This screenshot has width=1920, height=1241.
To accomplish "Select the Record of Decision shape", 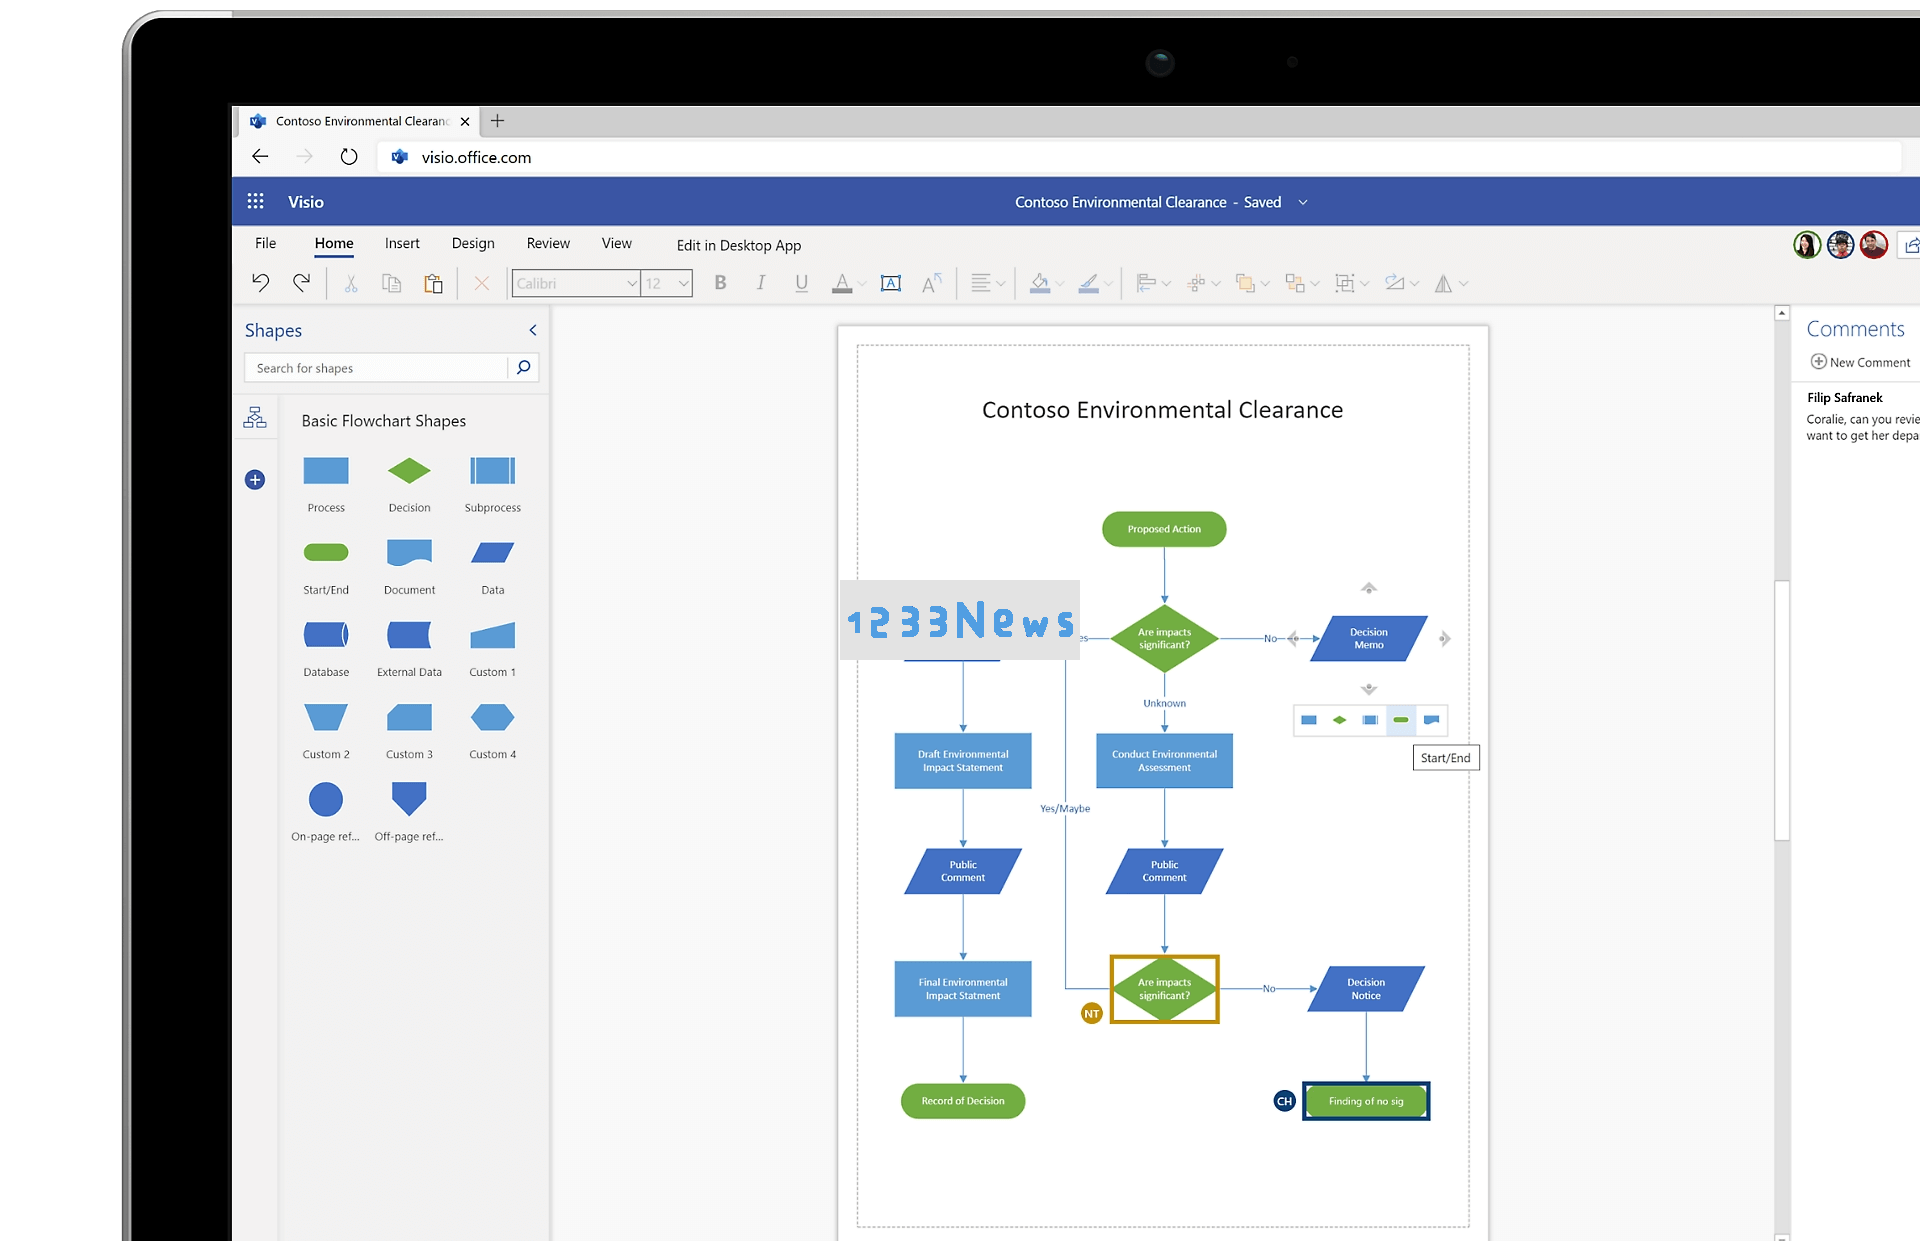I will point(963,1101).
